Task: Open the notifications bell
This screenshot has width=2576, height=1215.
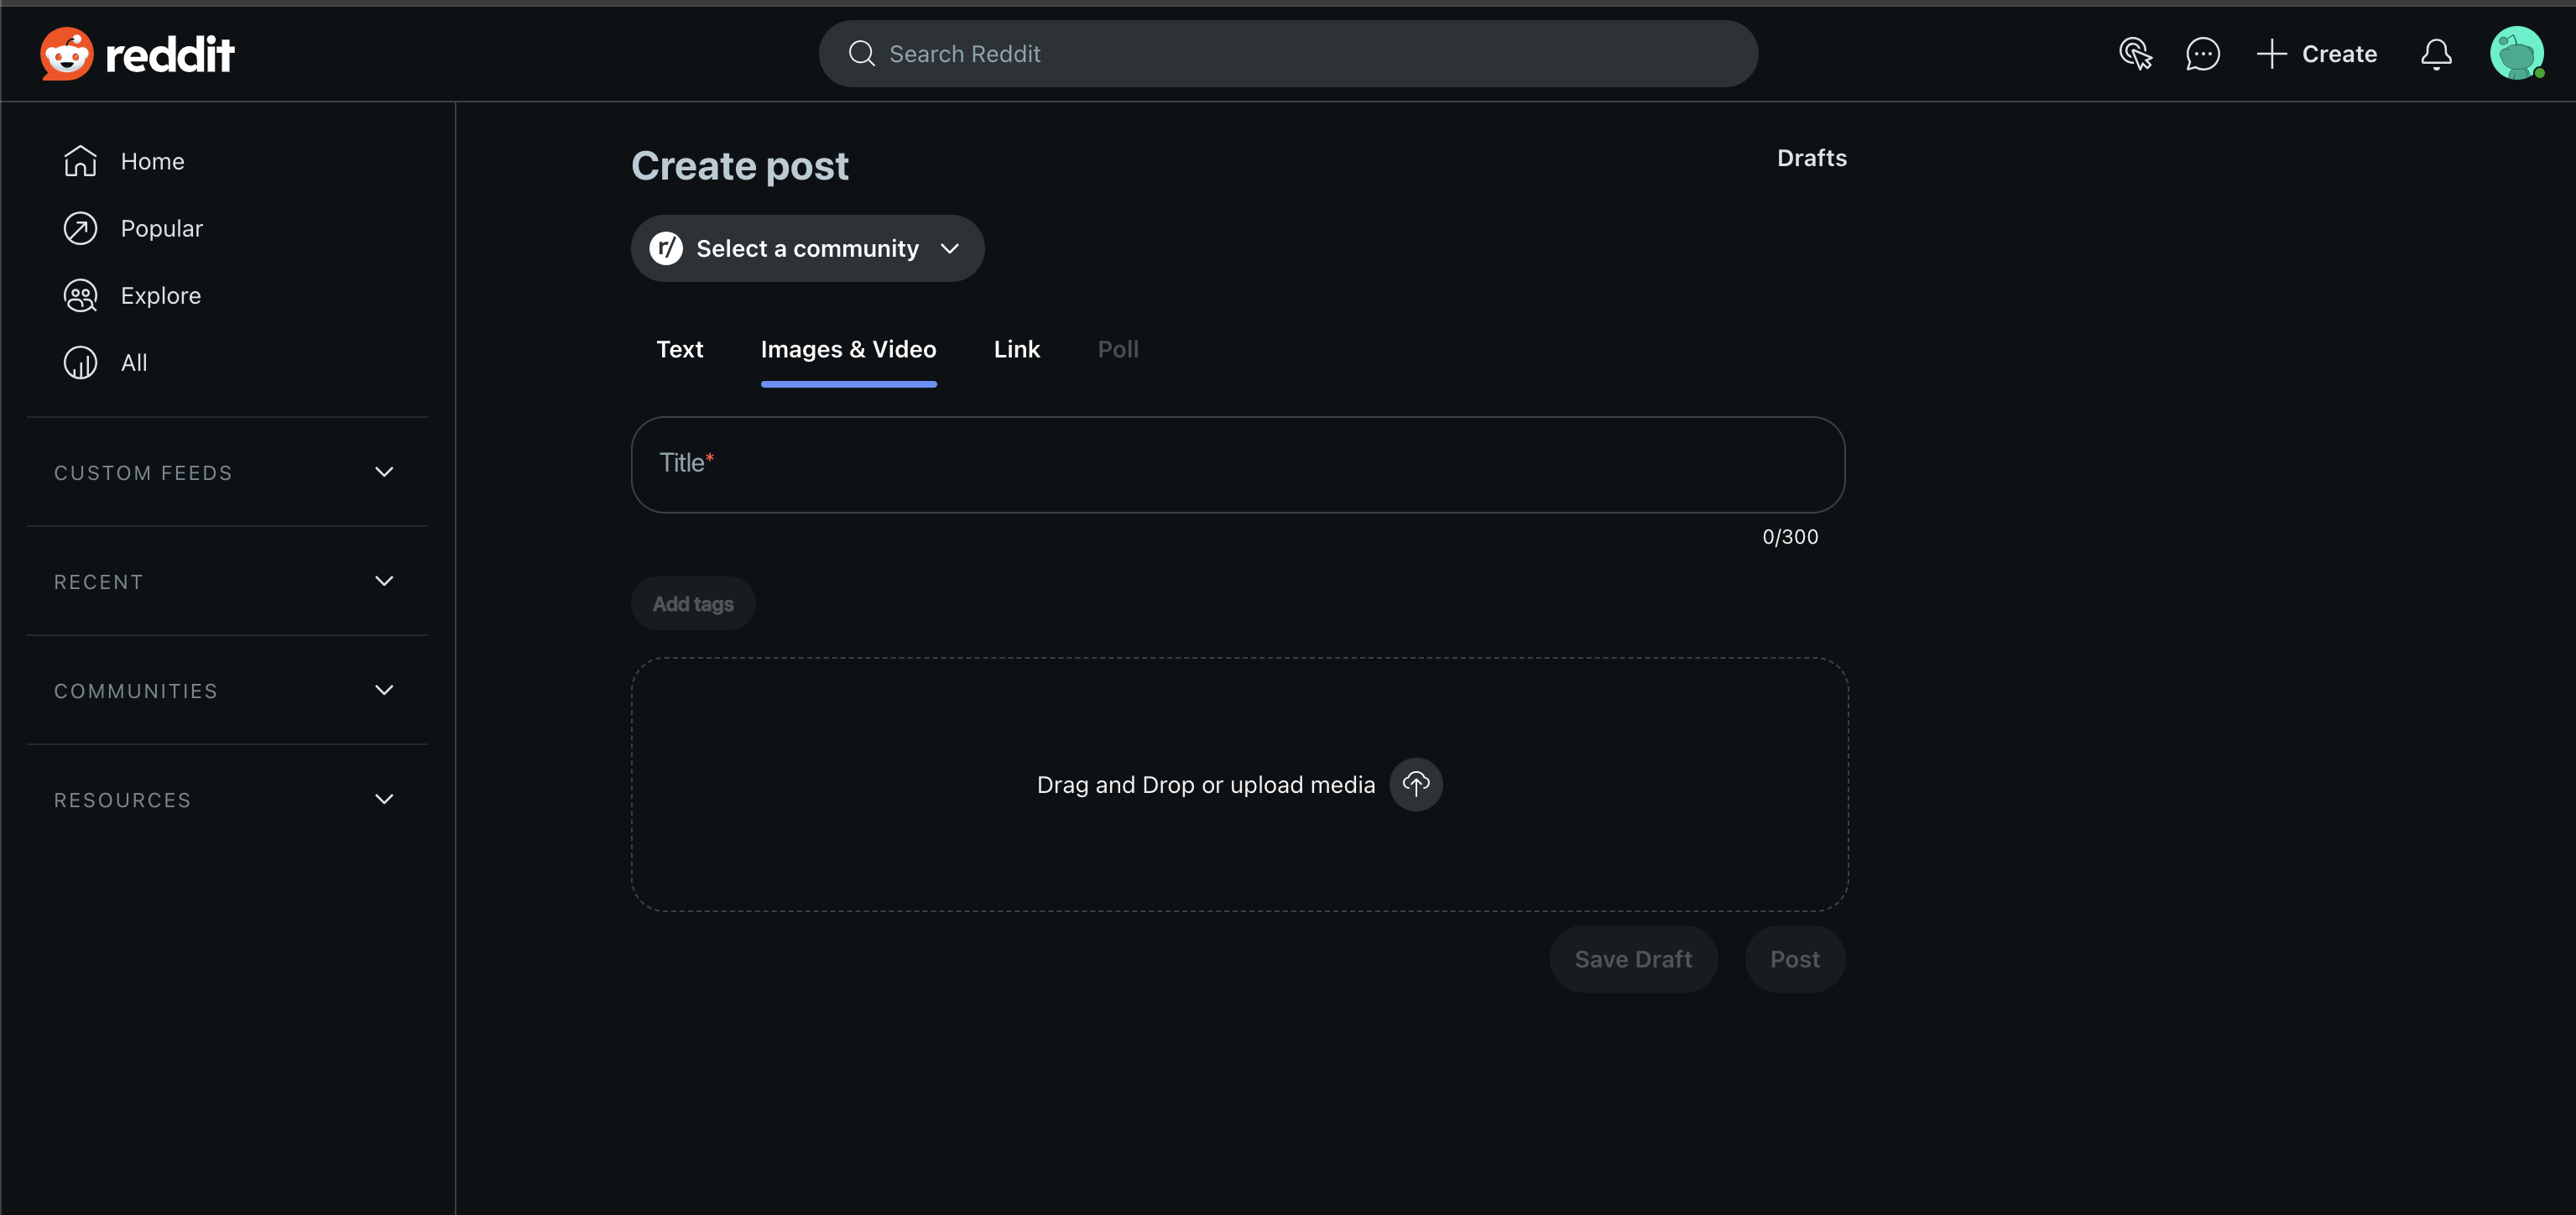Action: coord(2436,54)
